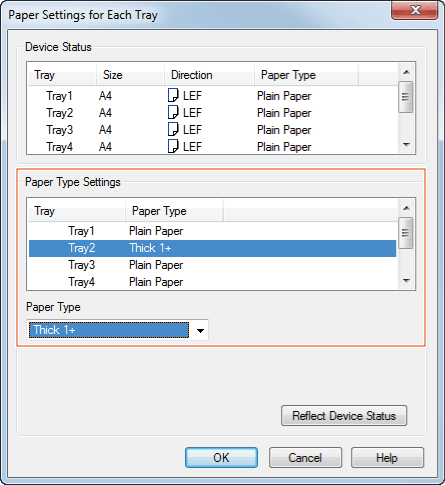The image size is (445, 485).
Task: Click Plain Paper cell of Tray2 in Device Status
Action: click(284, 113)
